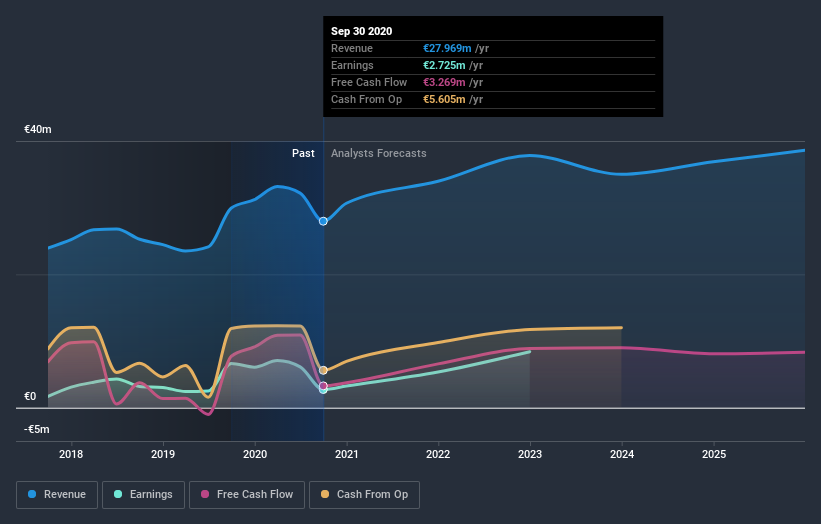
Task: Click the Revenue row label in tooltip
Action: (352, 48)
